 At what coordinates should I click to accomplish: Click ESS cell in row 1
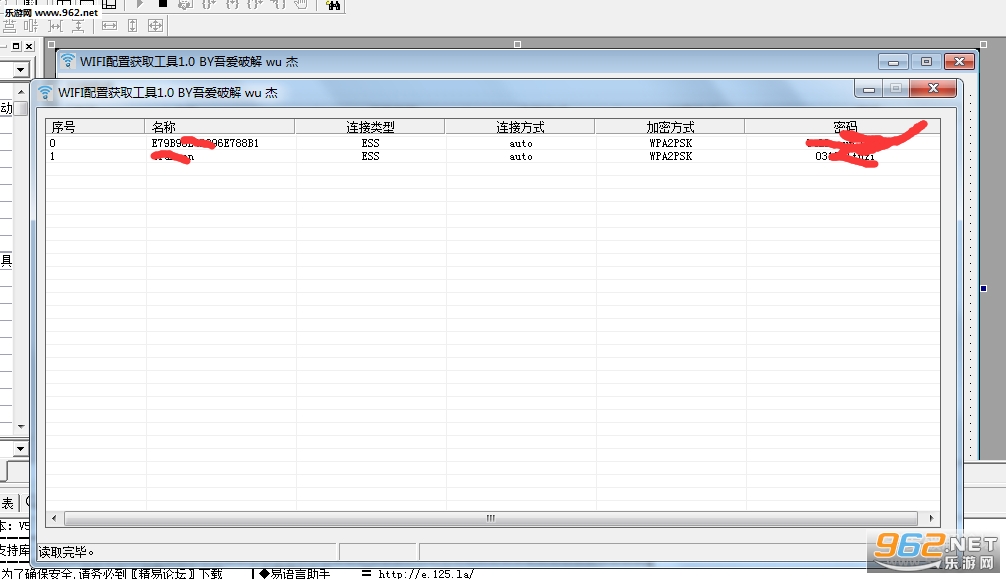click(x=370, y=156)
